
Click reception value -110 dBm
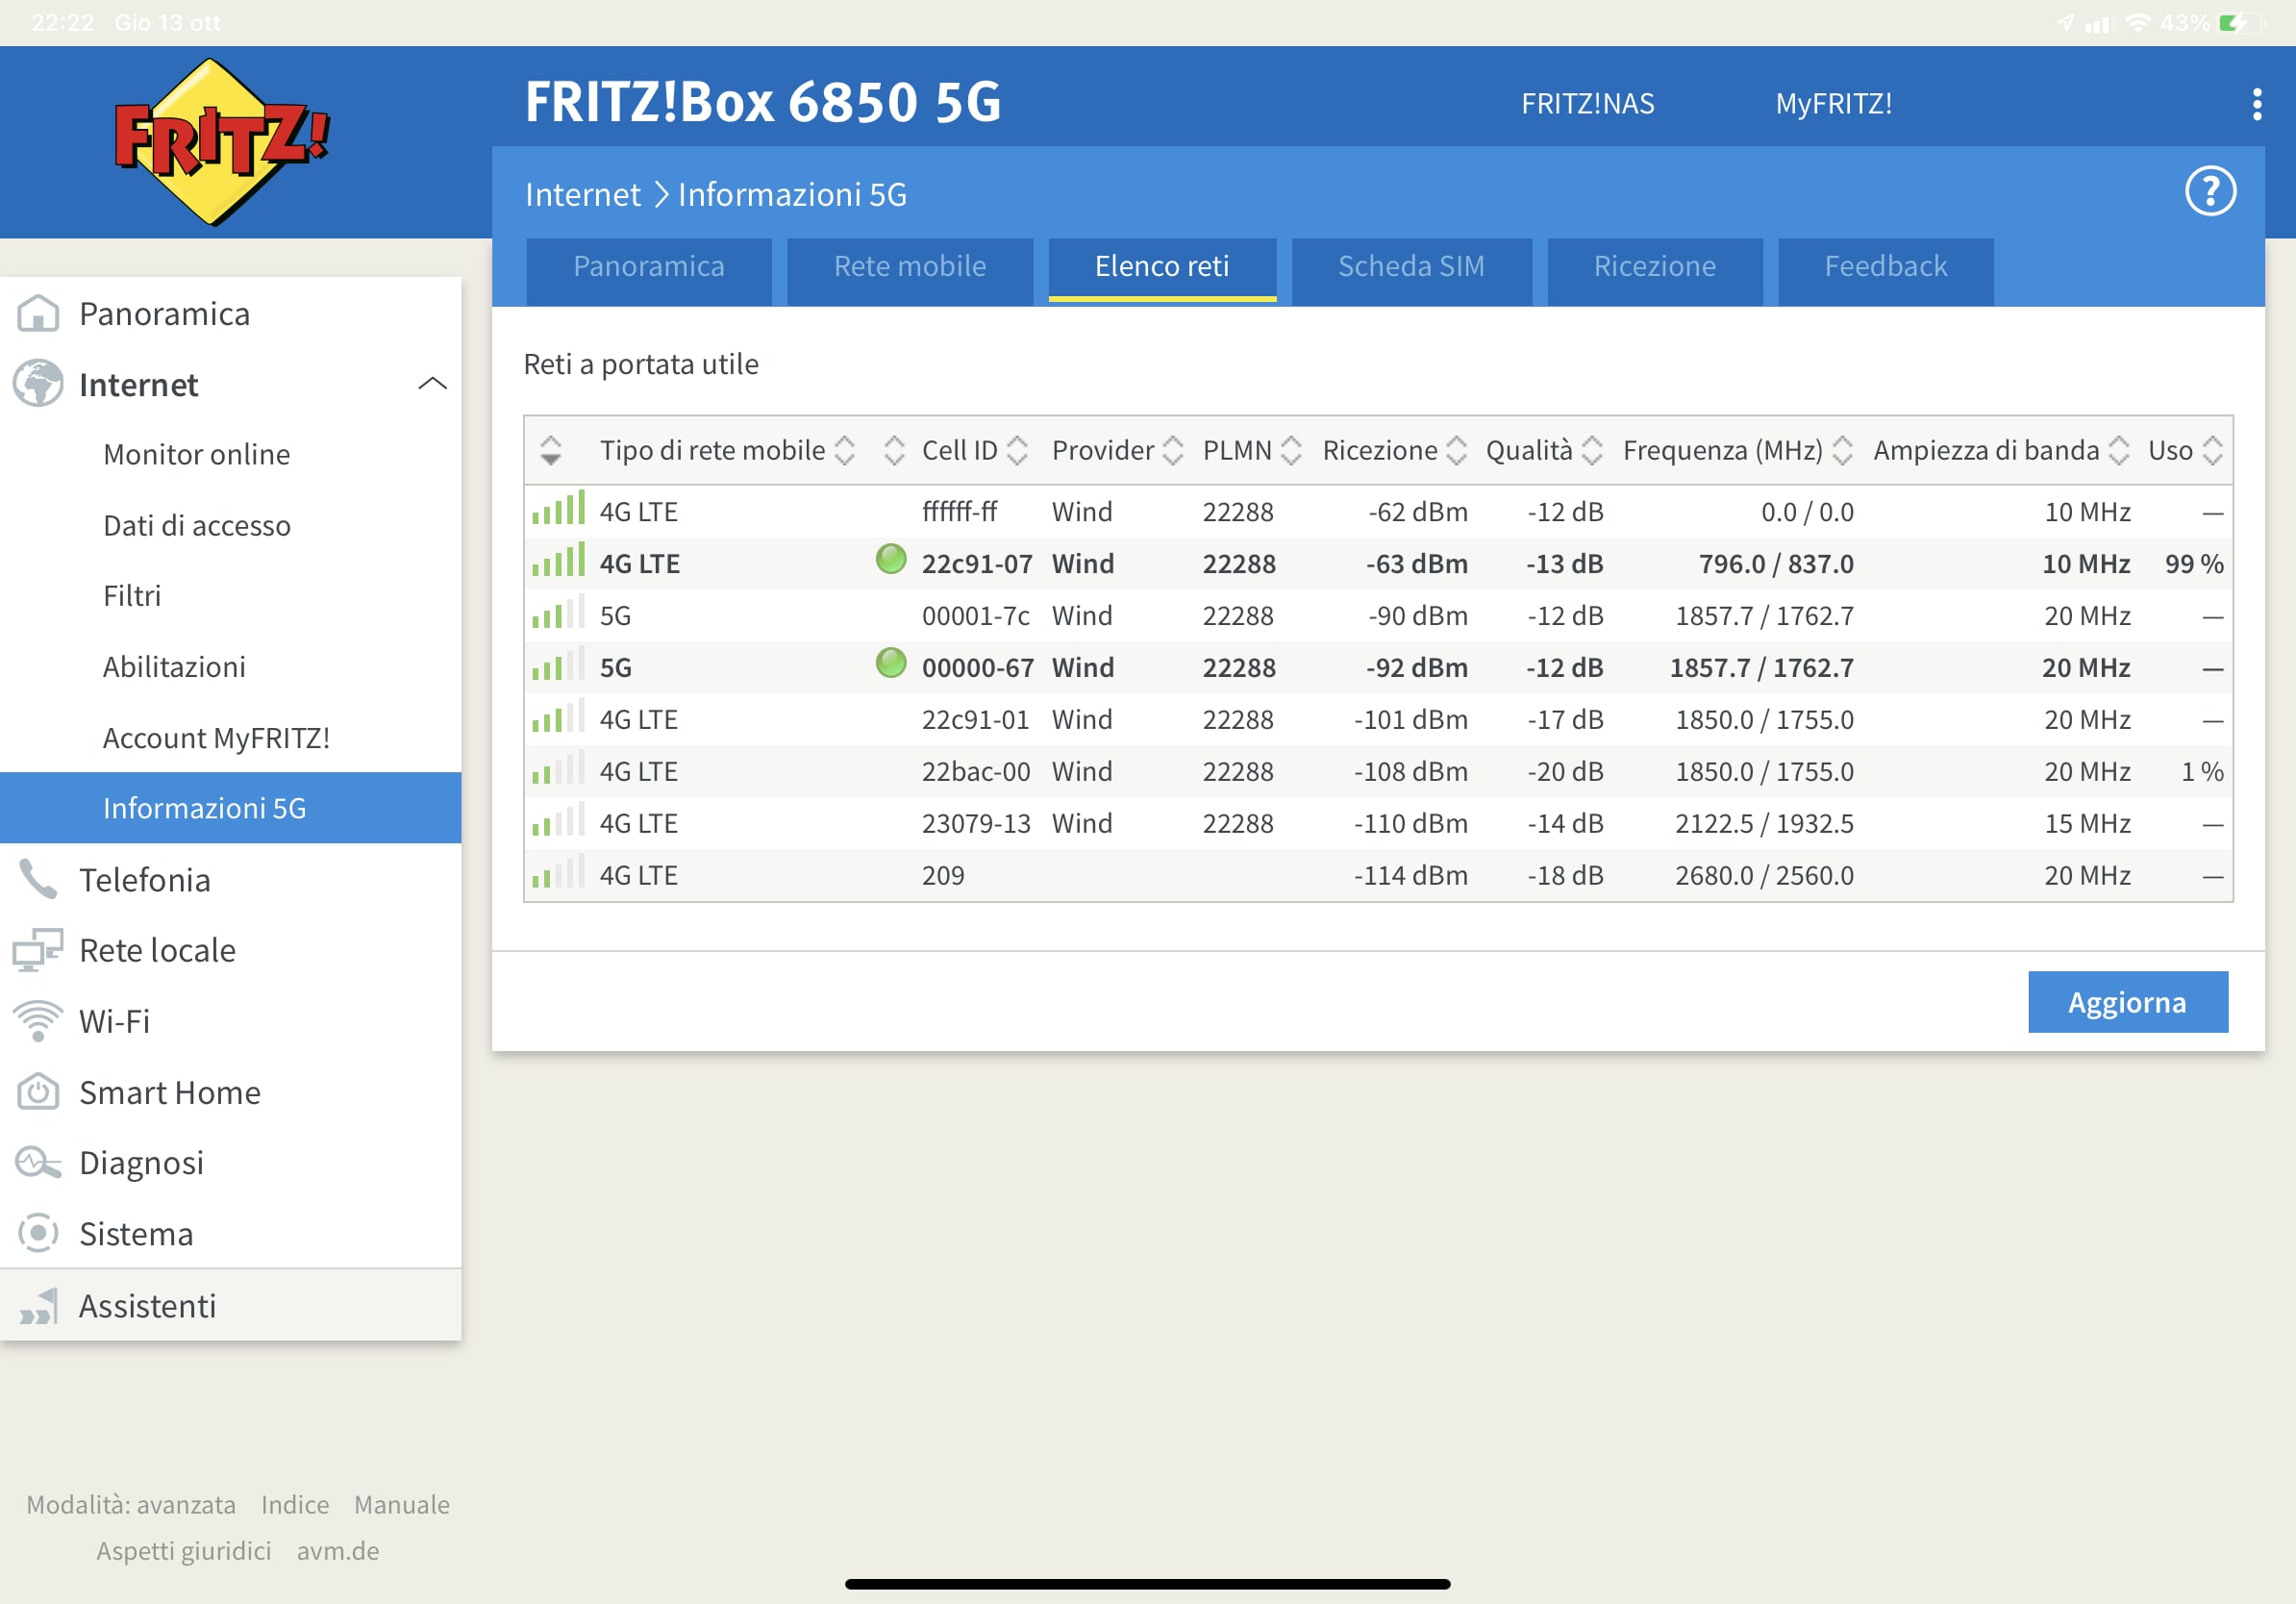click(x=1410, y=823)
